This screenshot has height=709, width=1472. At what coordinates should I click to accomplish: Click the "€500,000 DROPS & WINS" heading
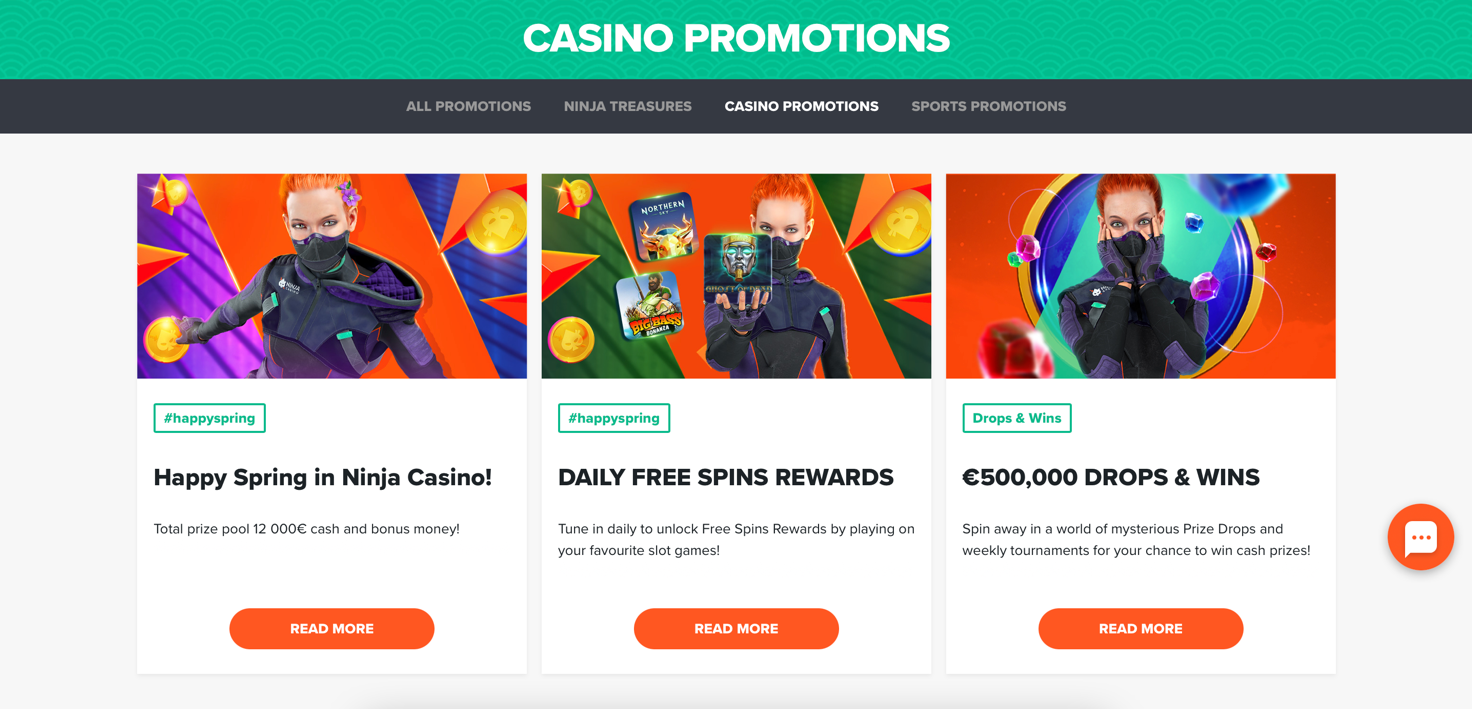(1110, 478)
